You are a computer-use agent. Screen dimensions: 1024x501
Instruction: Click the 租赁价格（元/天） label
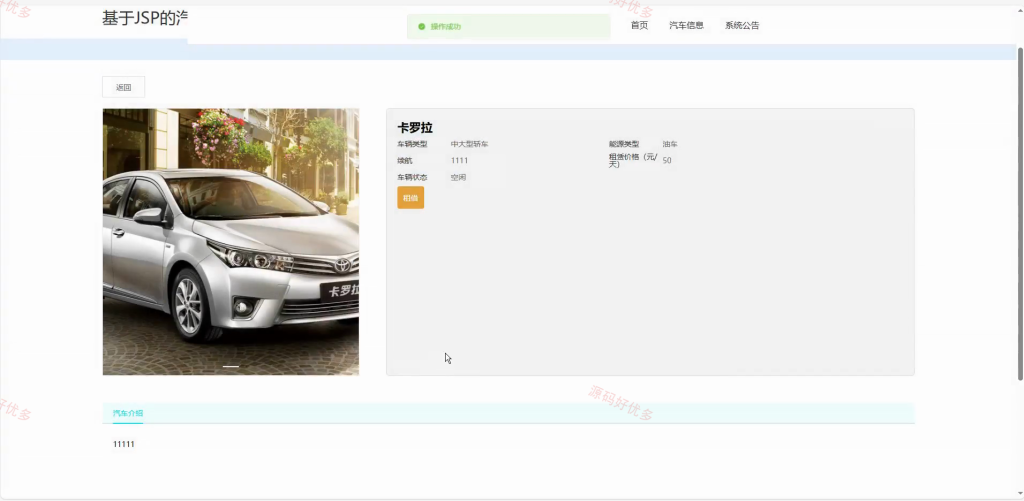[633, 160]
